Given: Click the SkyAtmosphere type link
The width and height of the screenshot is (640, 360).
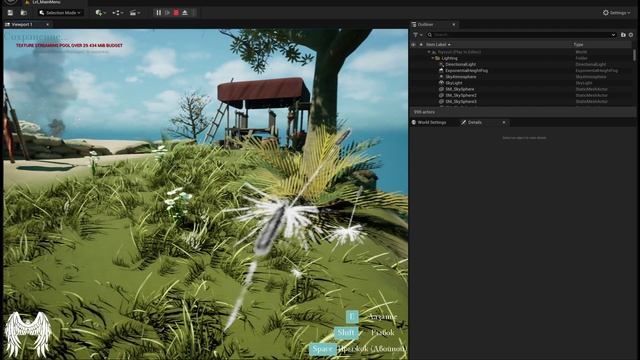Looking at the screenshot, I should [x=591, y=77].
